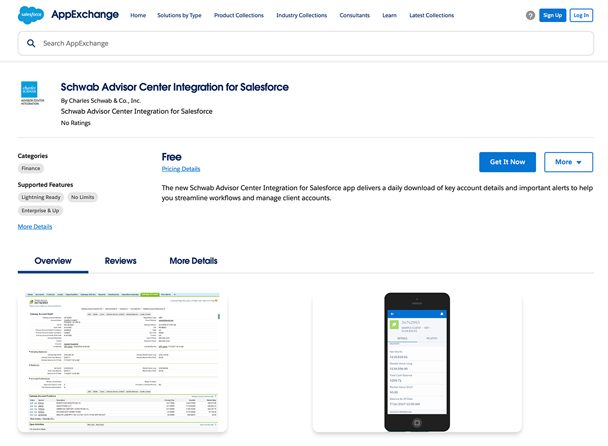Click 'By Charles Schwab & Co., Inc.' text
608x446 pixels.
click(x=101, y=101)
